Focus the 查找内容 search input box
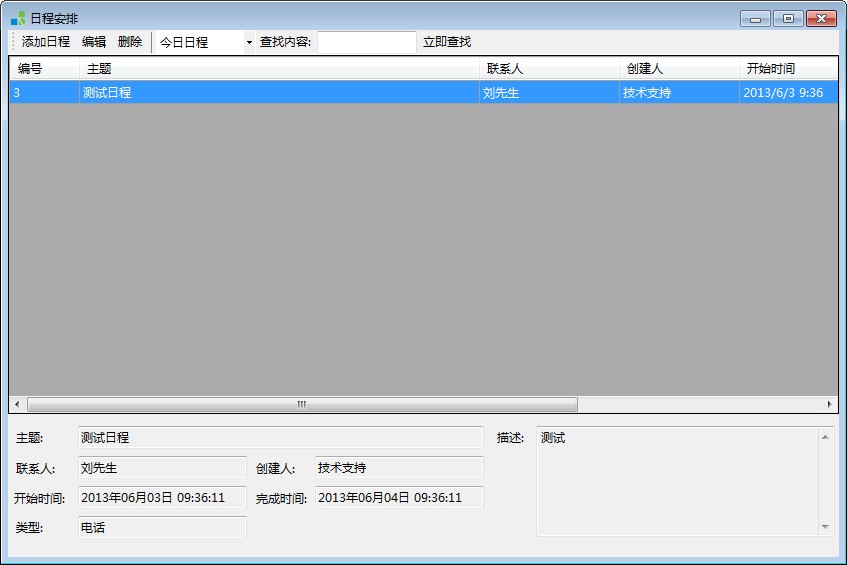 [x=366, y=42]
